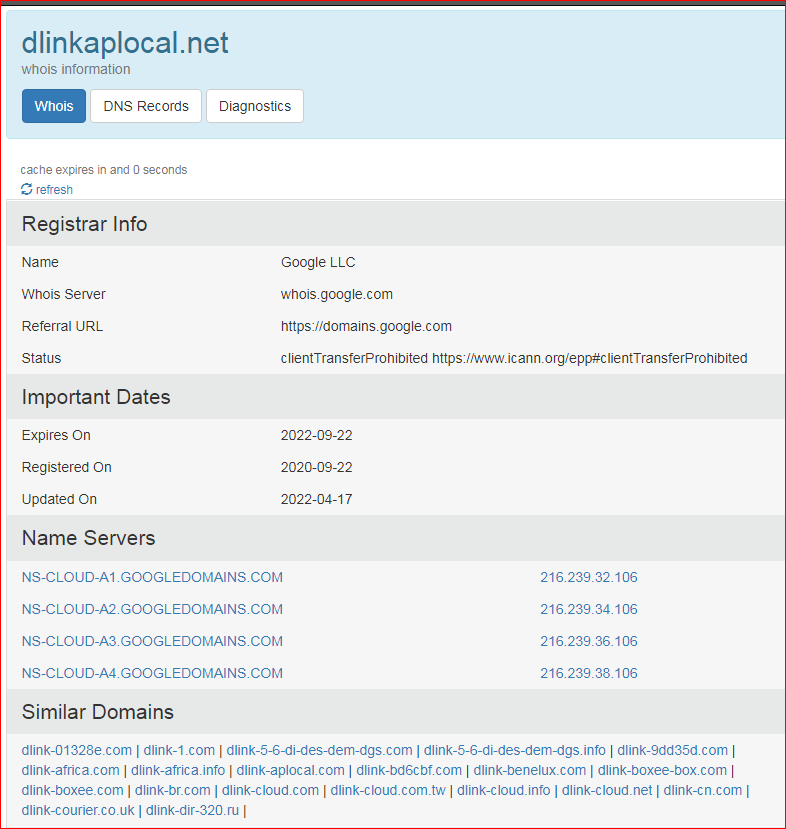Click the Expires On label

coord(56,436)
